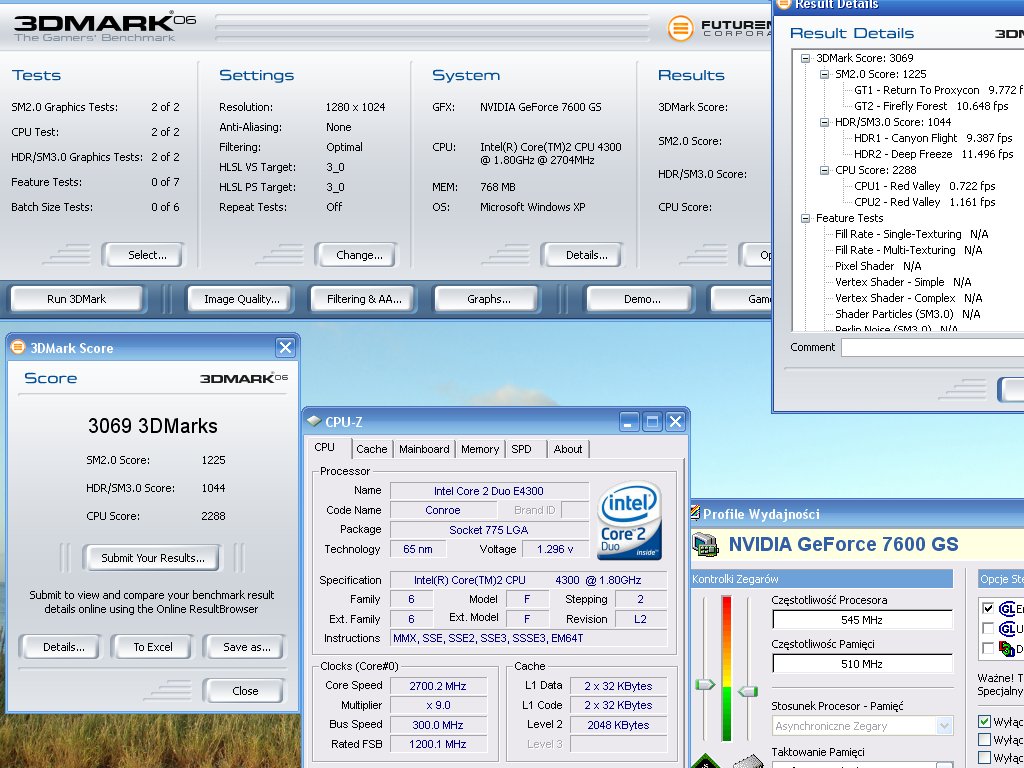Click the 3DMark Score window title icon

(x=18, y=347)
